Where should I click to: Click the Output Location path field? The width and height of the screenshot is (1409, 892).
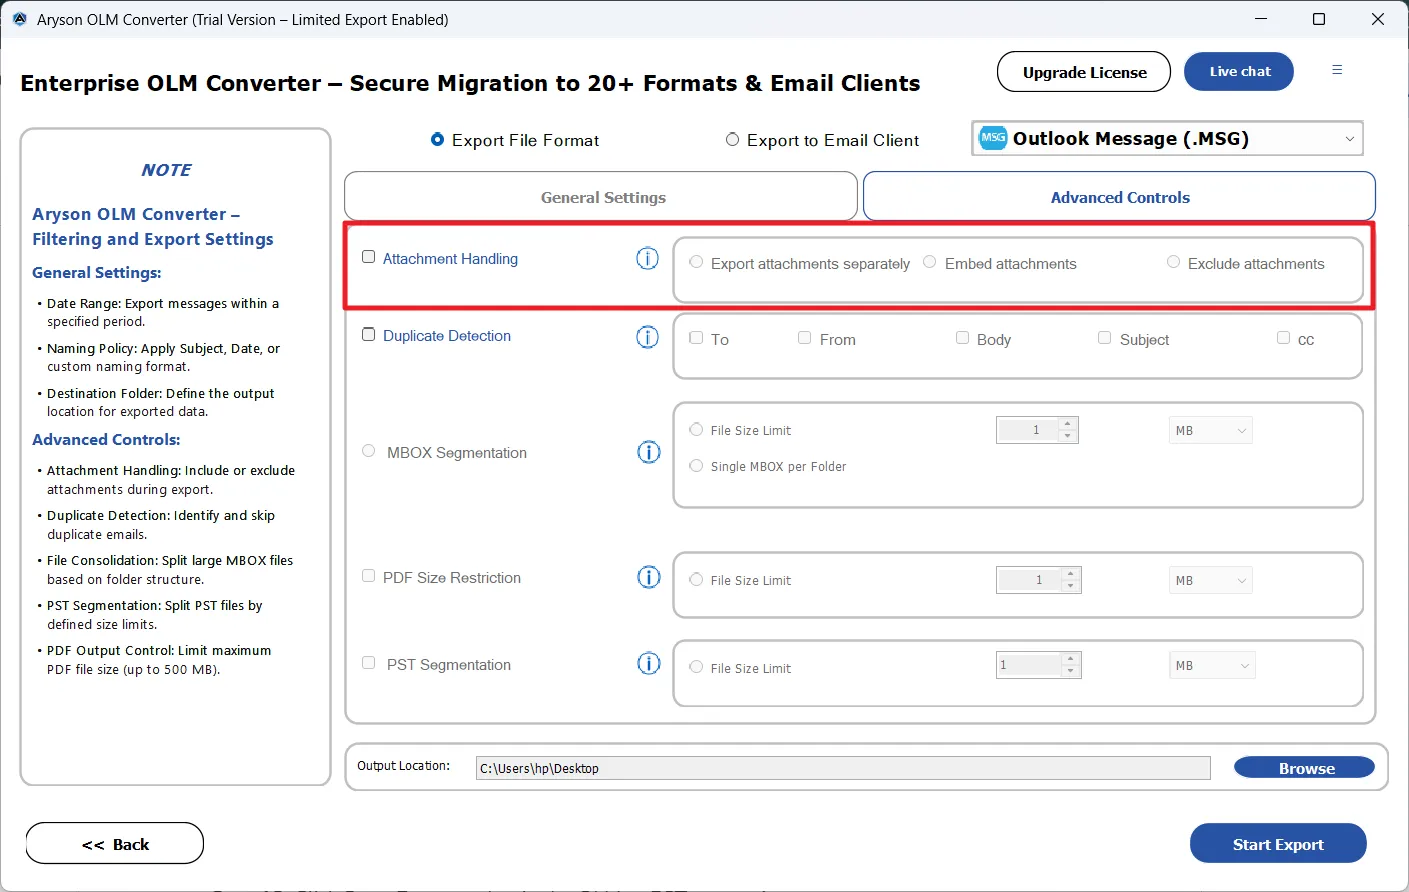point(842,768)
